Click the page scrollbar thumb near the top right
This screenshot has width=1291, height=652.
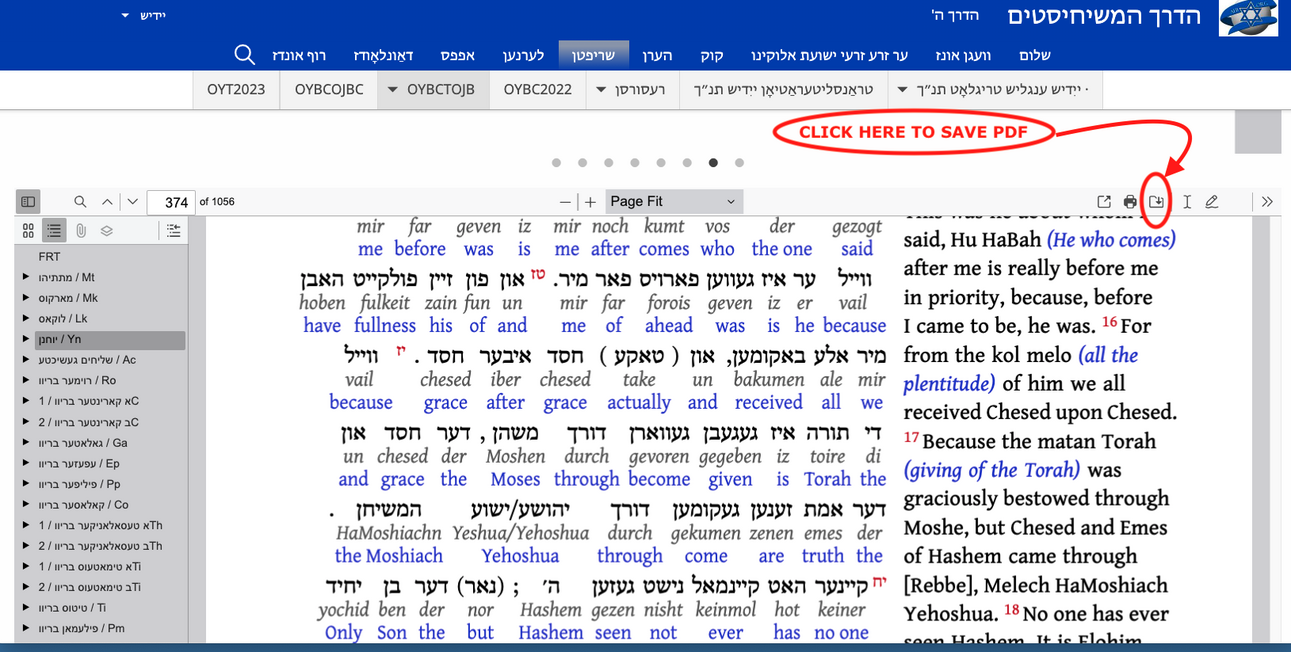(1258, 132)
